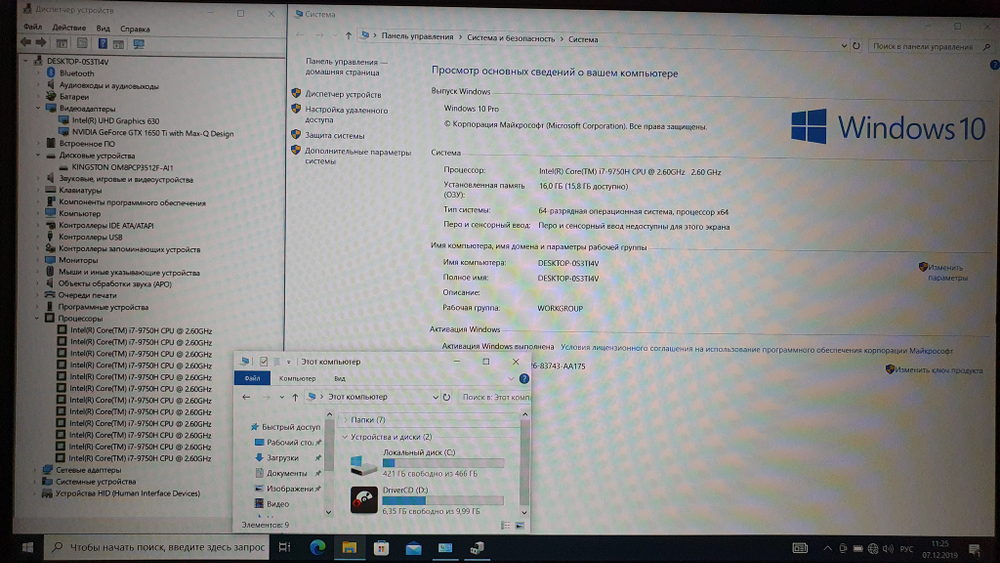This screenshot has height=563, width=1000.
Task: Click search field in control panel
Action: click(929, 47)
